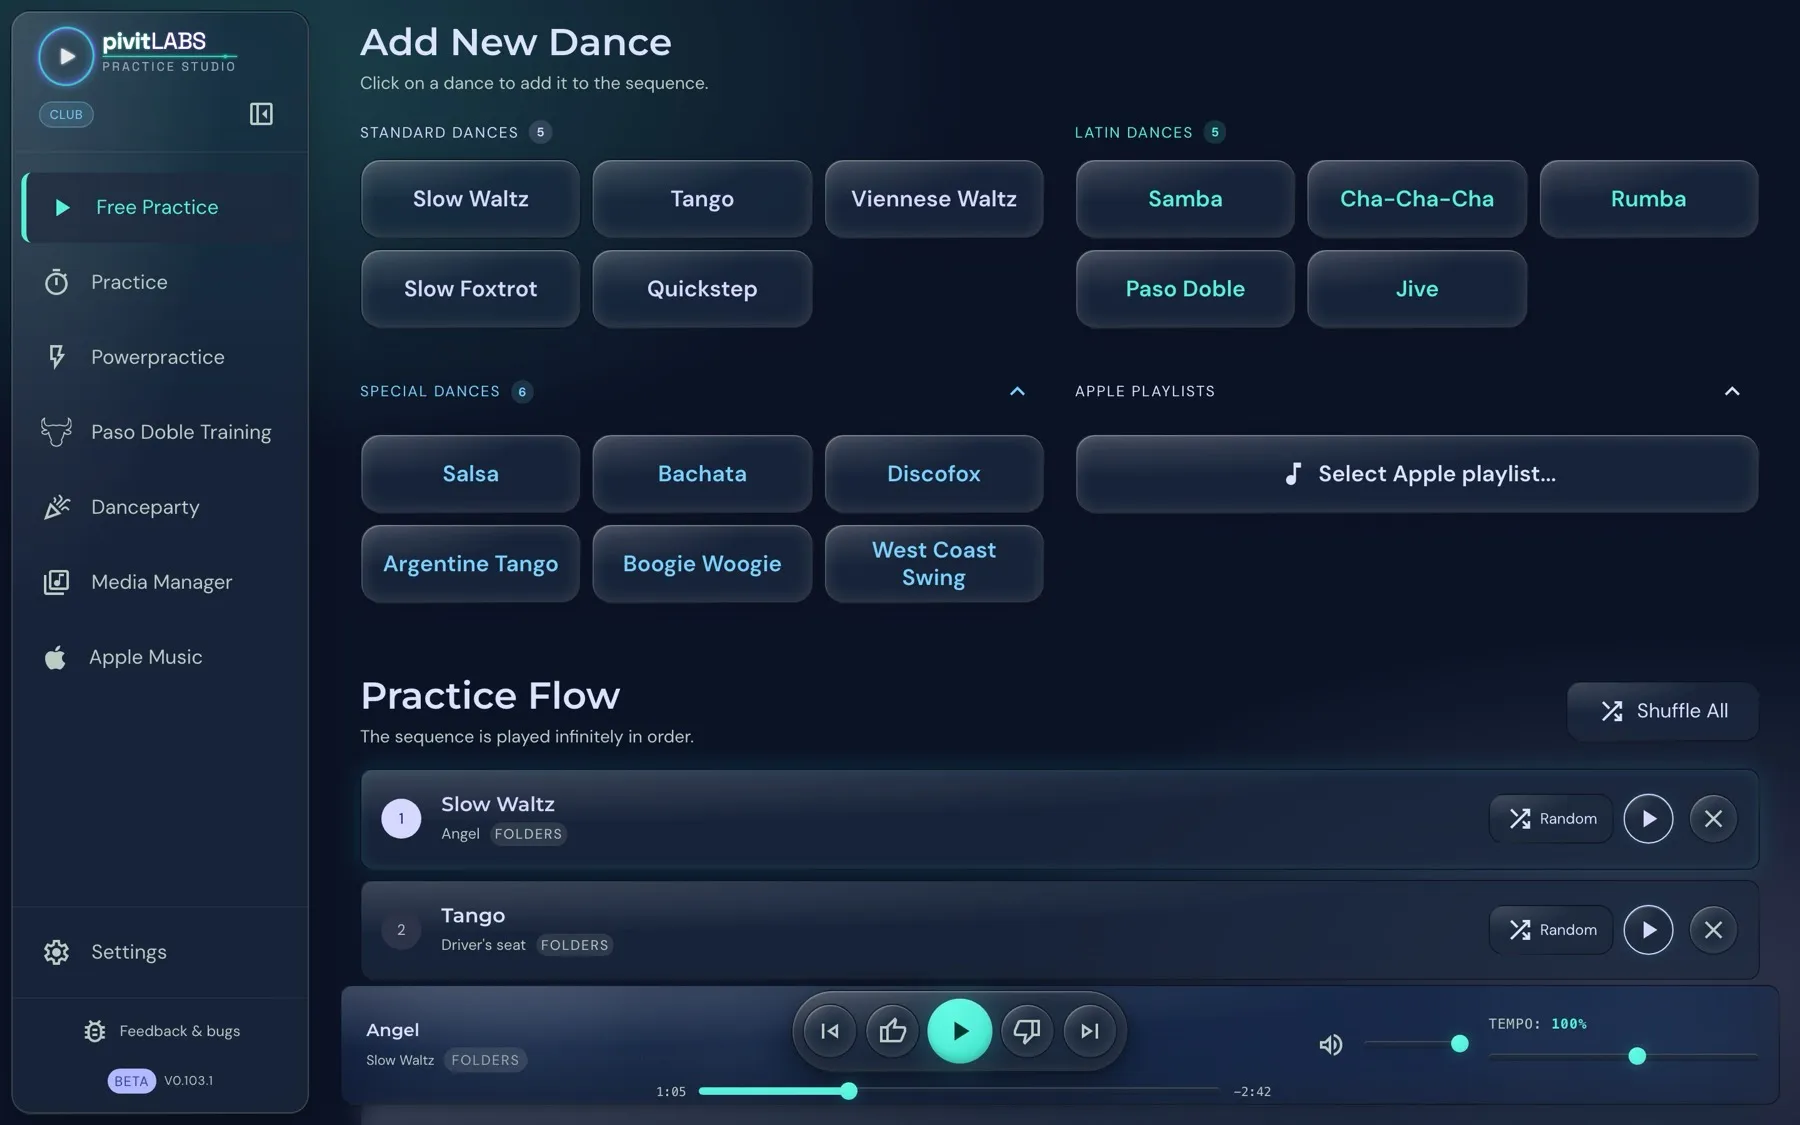This screenshot has width=1800, height=1125.
Task: Skip to next track
Action: [1089, 1031]
